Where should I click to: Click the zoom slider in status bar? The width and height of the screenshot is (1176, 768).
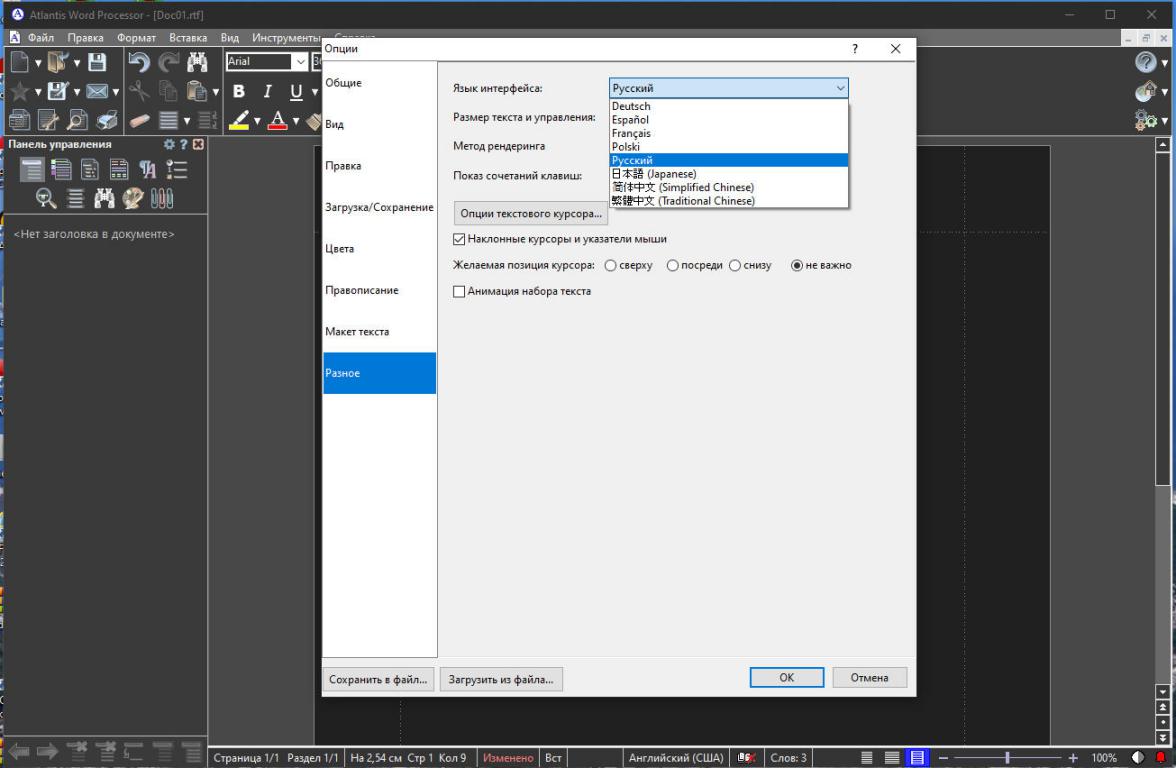(1008, 758)
